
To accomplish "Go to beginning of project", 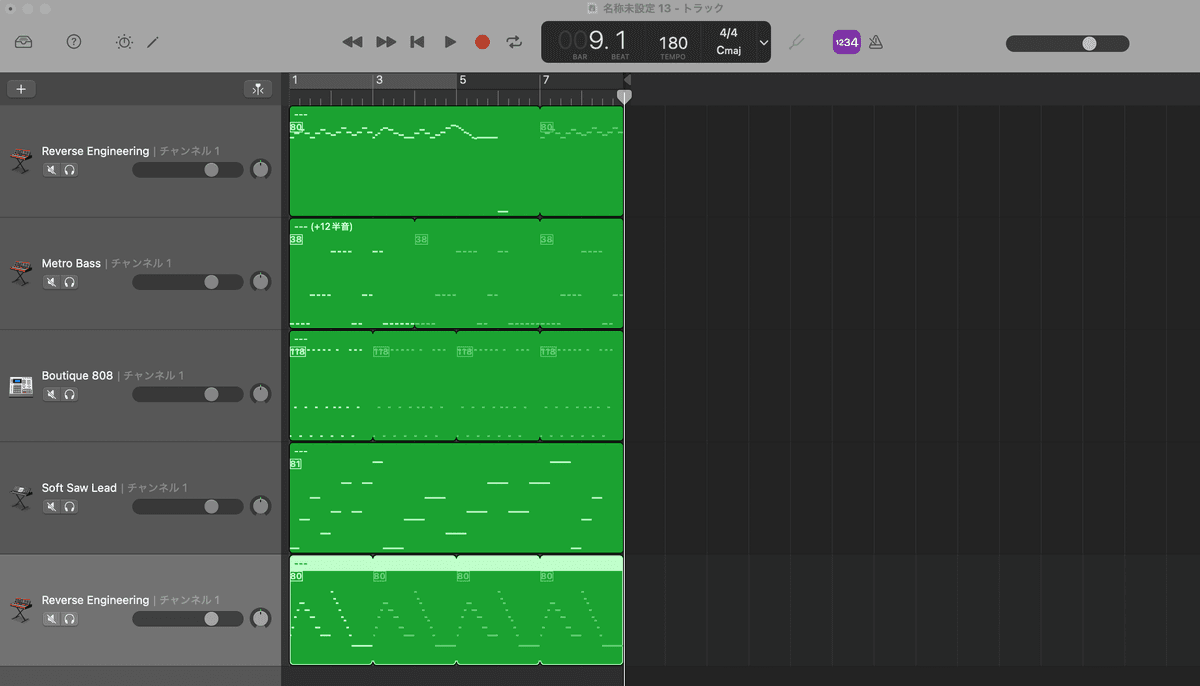I will (418, 42).
